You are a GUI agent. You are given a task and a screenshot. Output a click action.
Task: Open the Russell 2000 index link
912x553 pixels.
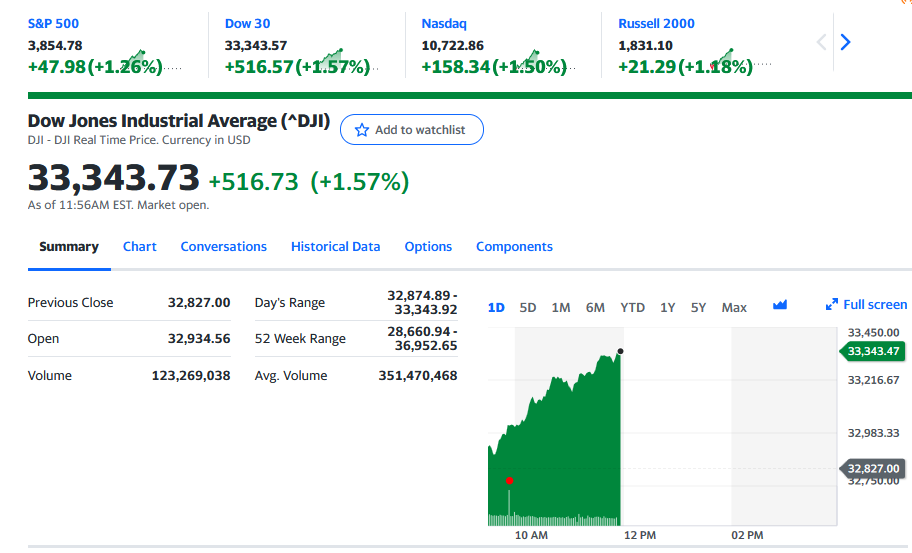pyautogui.click(x=656, y=24)
